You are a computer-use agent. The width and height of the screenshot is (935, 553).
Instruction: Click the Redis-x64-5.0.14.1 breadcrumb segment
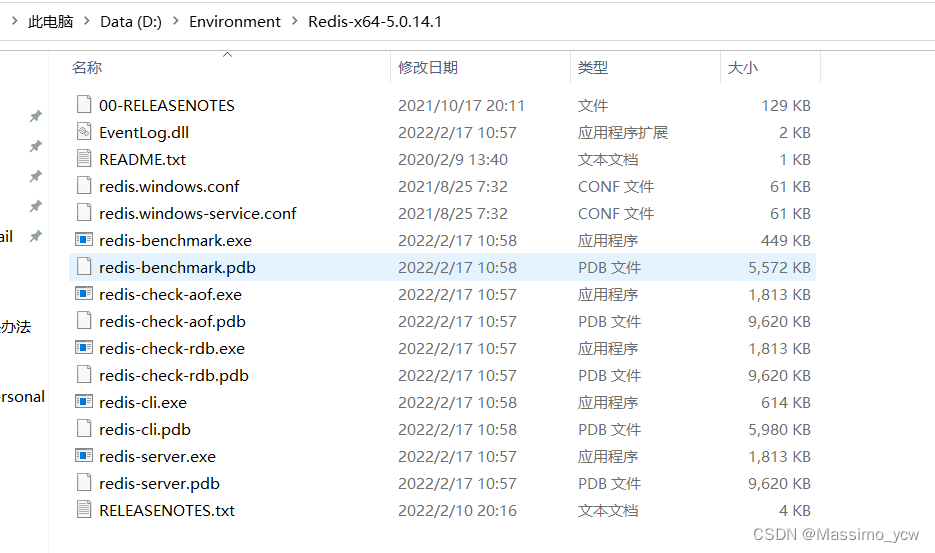pyautogui.click(x=375, y=21)
